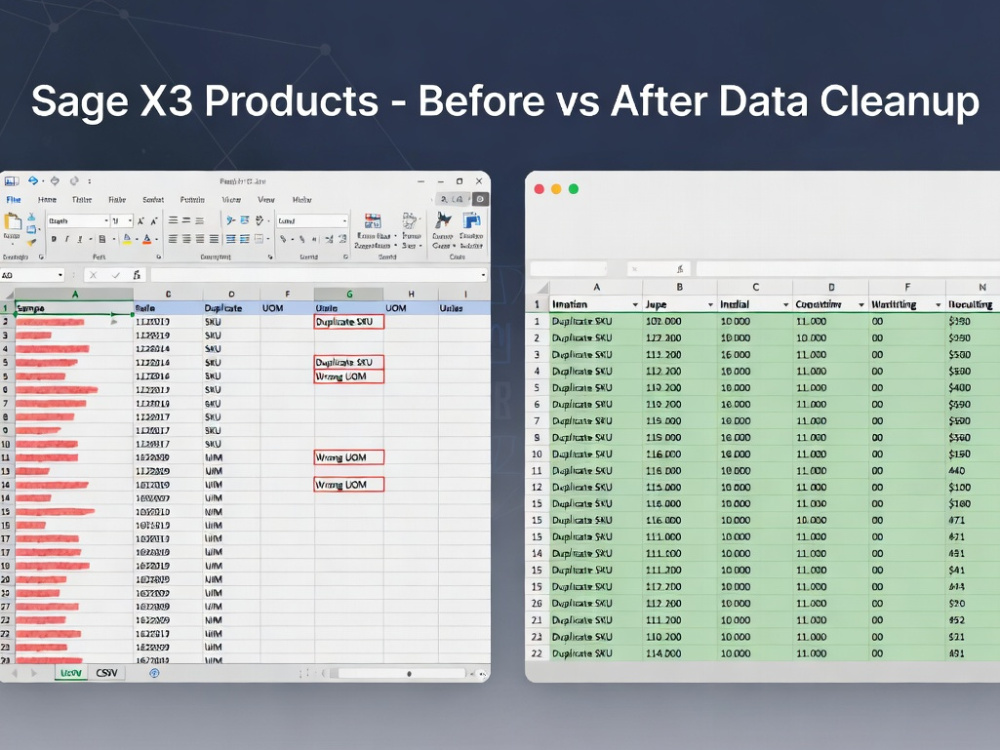Screen dimensions: 1000x750
Task: Click the search box at ribbon top right
Action: [x=452, y=200]
